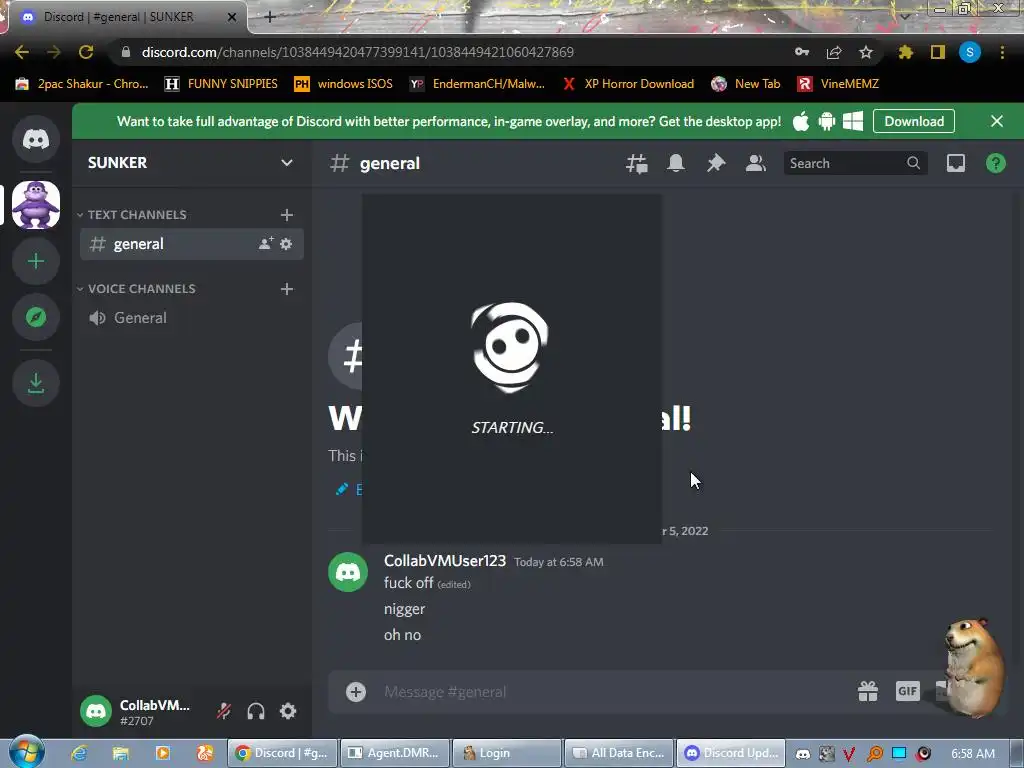
Task: Open Chrome profile S avatar
Action: tap(970, 52)
